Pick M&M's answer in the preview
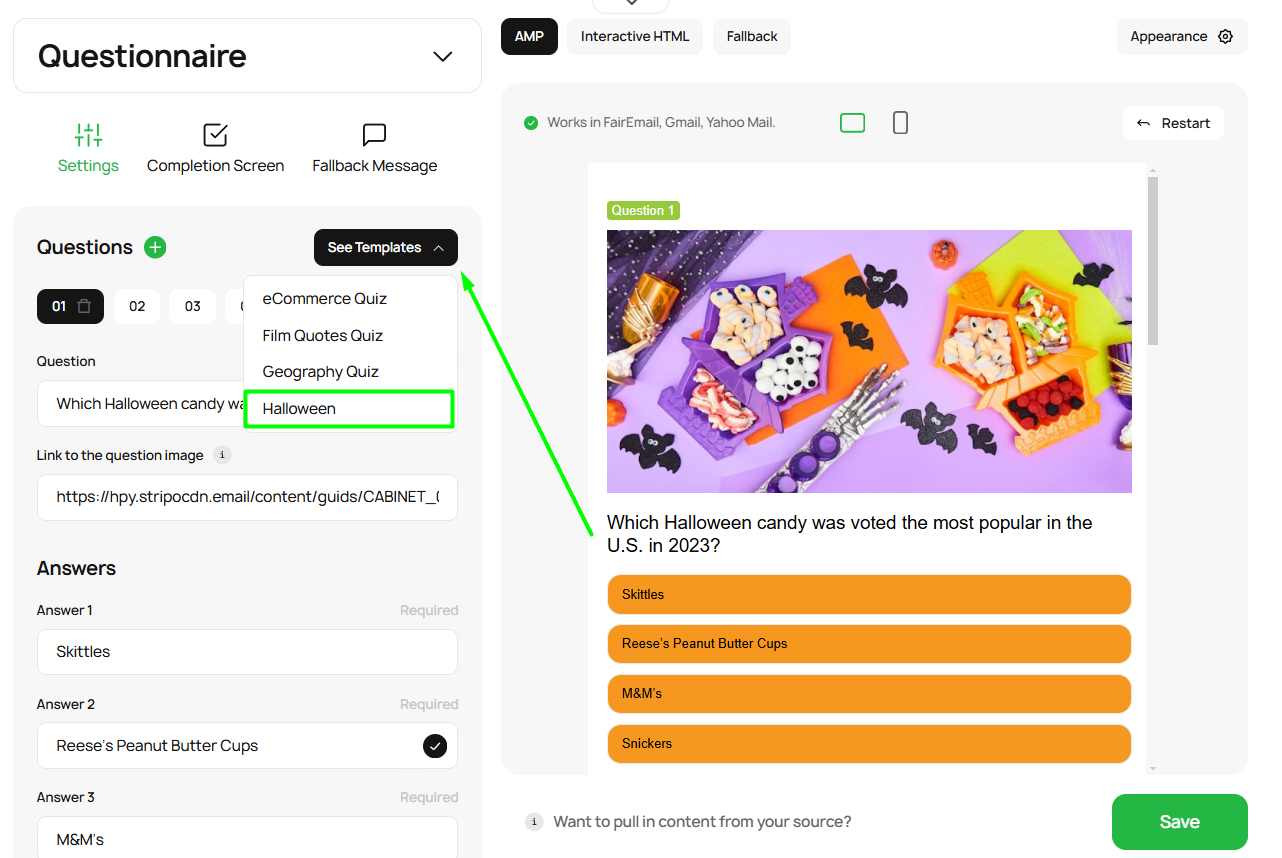The image size is (1282, 858). (869, 694)
